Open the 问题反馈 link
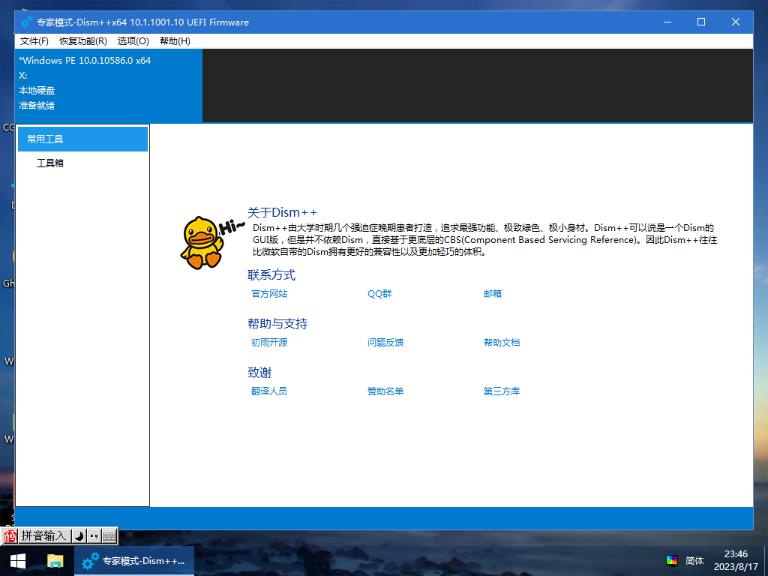 pyautogui.click(x=385, y=342)
